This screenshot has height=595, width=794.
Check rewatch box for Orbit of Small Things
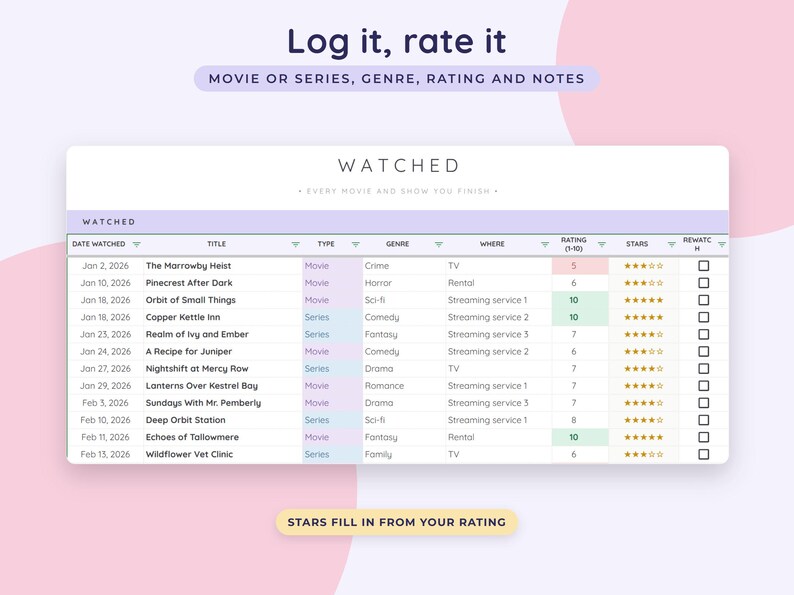[703, 300]
